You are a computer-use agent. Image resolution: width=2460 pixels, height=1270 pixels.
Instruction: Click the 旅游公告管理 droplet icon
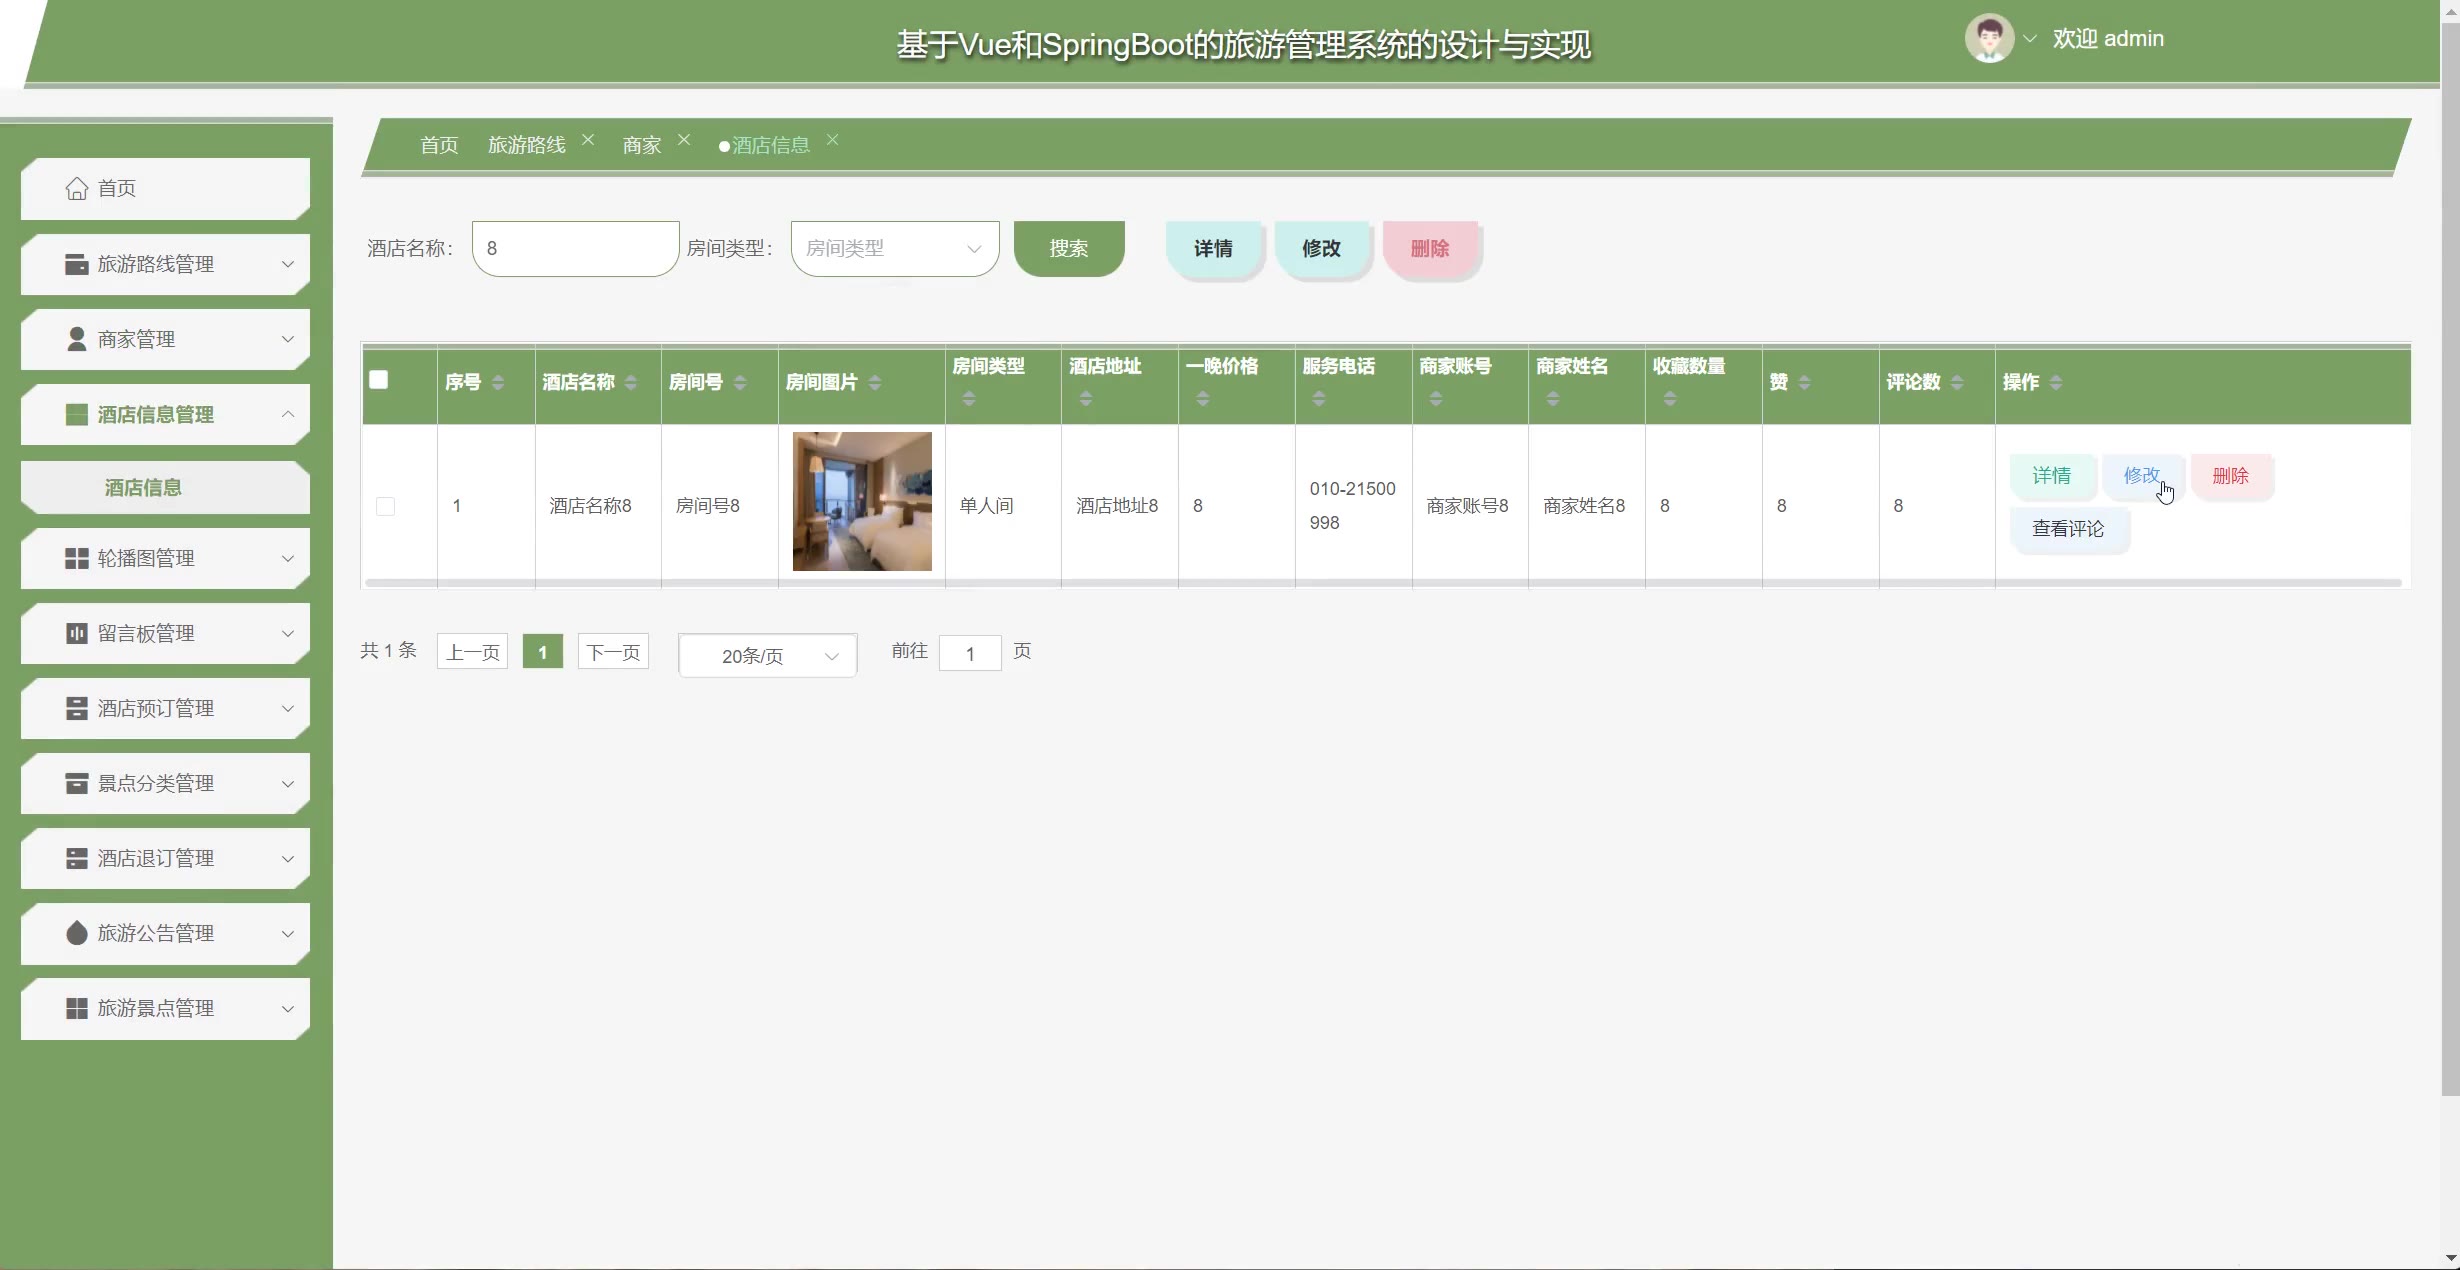[x=76, y=933]
